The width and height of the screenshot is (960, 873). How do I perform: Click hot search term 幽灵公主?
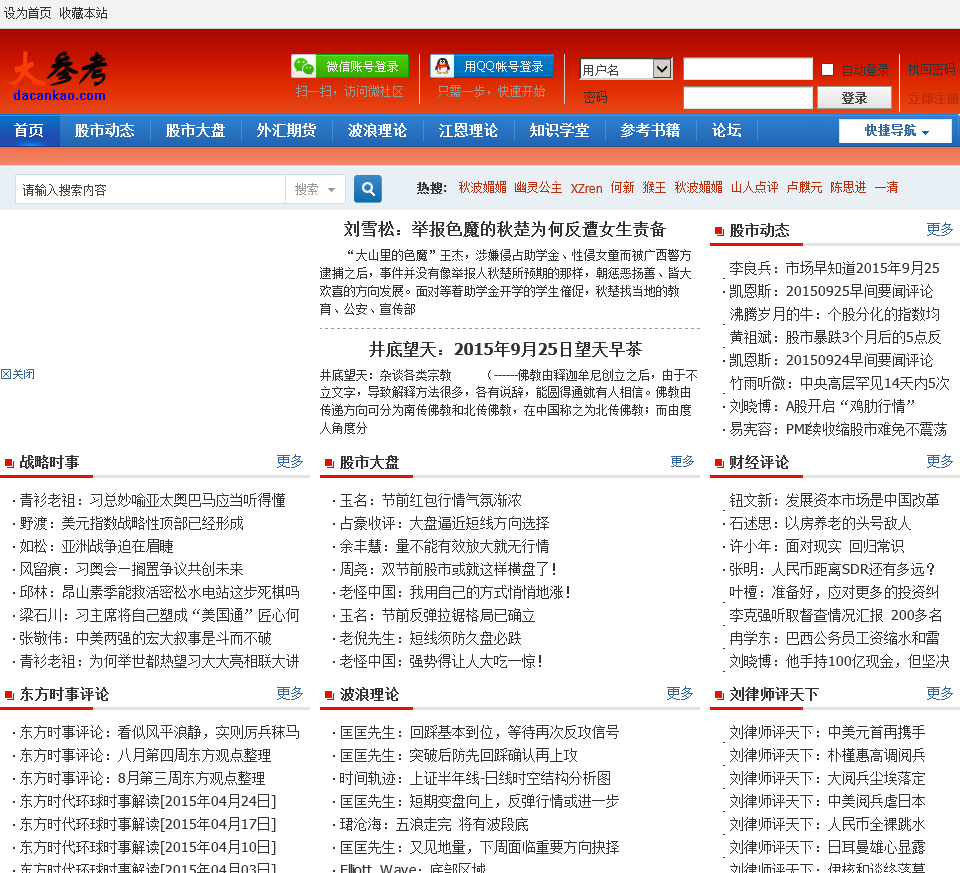(538, 187)
